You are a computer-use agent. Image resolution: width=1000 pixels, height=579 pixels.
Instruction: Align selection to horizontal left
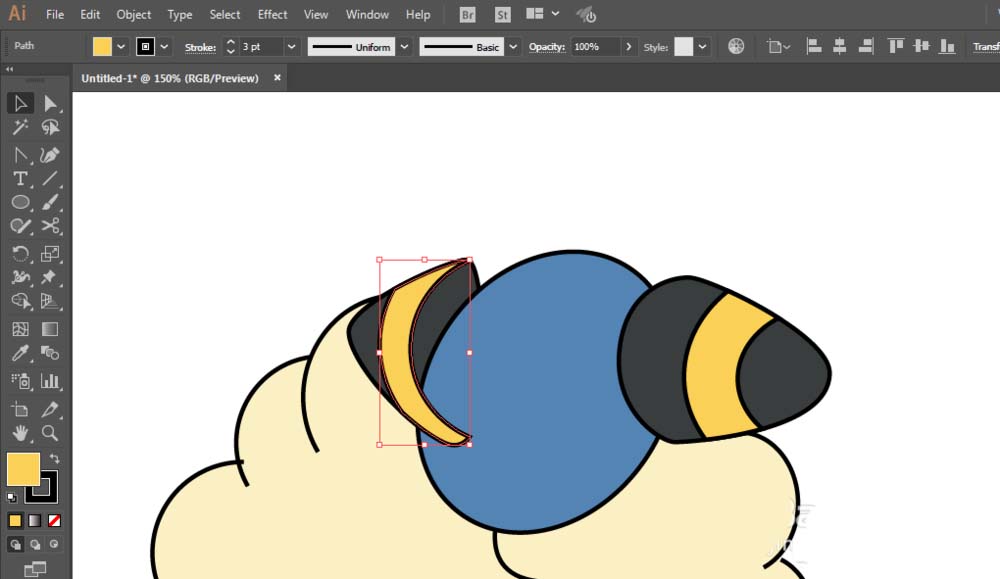[814, 46]
